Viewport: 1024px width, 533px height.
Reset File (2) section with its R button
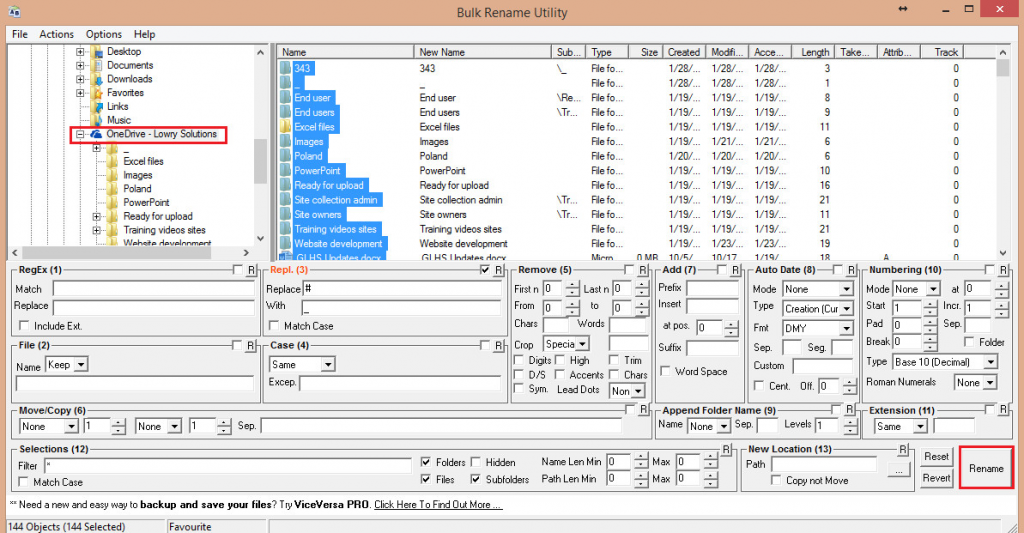251,346
